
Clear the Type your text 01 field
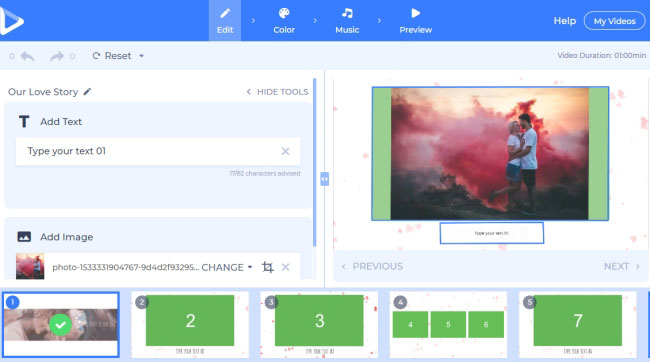285,151
